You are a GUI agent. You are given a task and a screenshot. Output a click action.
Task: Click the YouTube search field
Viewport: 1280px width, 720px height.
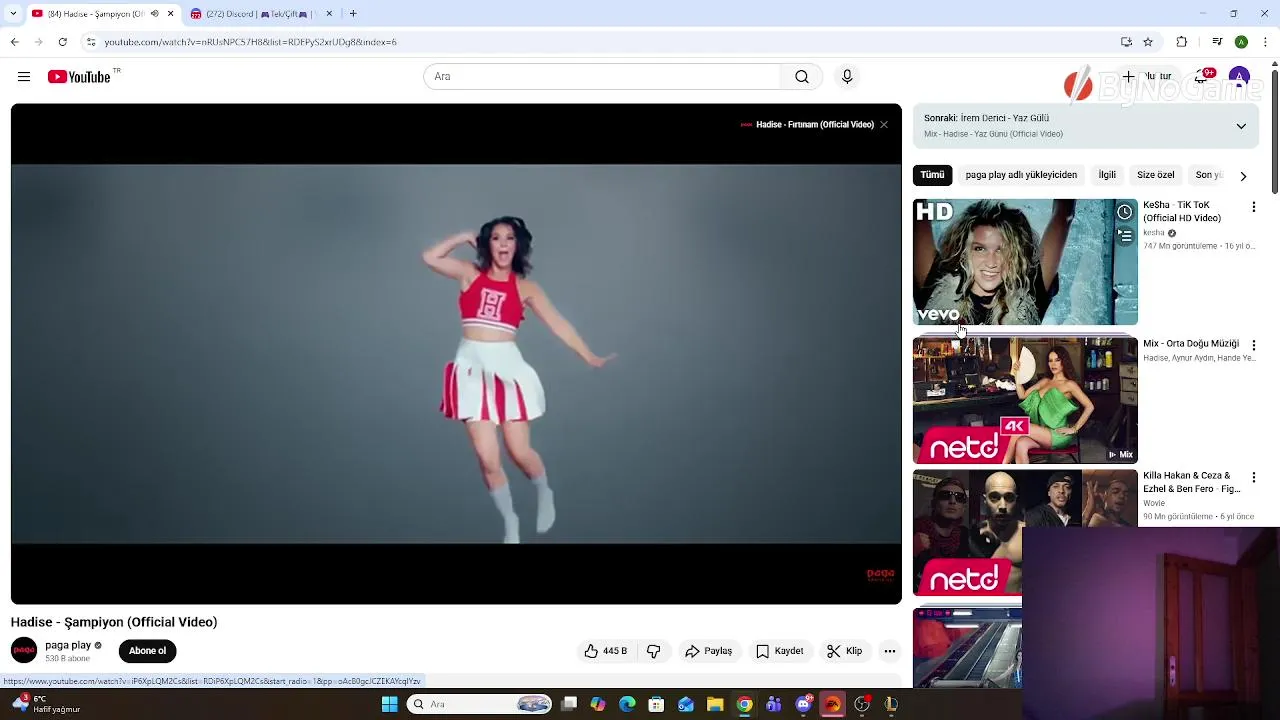point(604,77)
